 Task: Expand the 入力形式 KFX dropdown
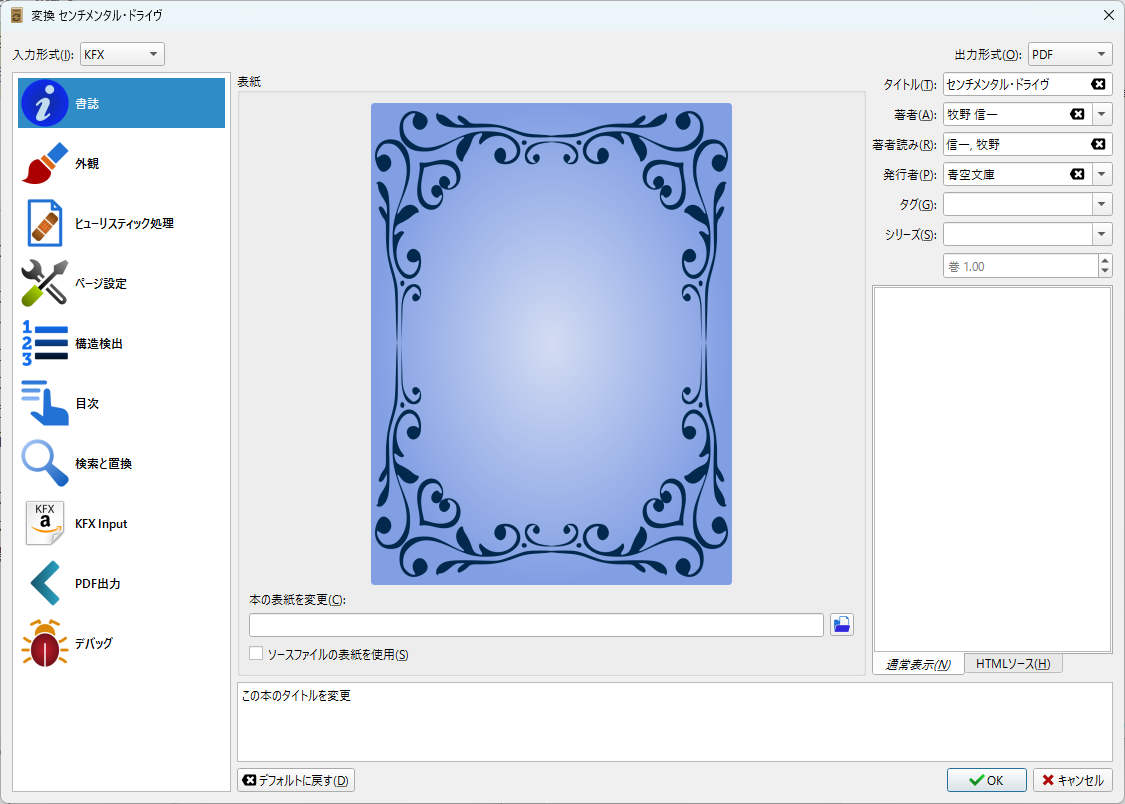[123, 54]
